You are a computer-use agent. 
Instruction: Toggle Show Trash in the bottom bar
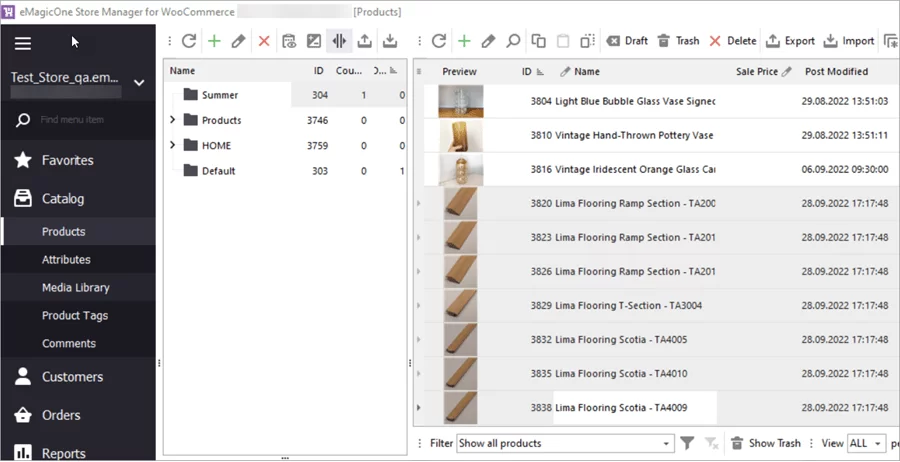pyautogui.click(x=765, y=443)
